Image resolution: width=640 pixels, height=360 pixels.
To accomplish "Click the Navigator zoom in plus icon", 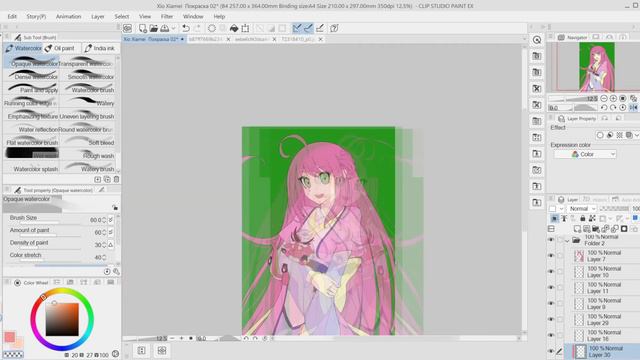I will (613, 98).
